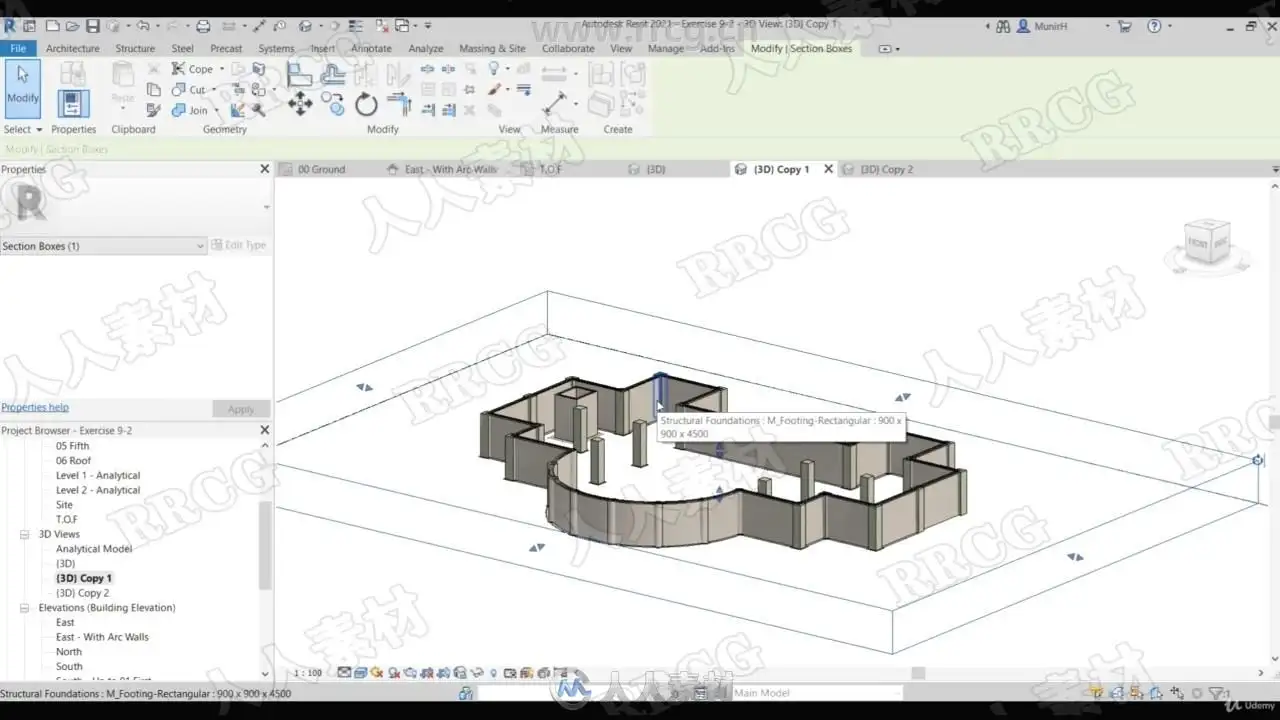Toggle Shadows on view control bar
The width and height of the screenshot is (1280, 720).
(x=394, y=673)
